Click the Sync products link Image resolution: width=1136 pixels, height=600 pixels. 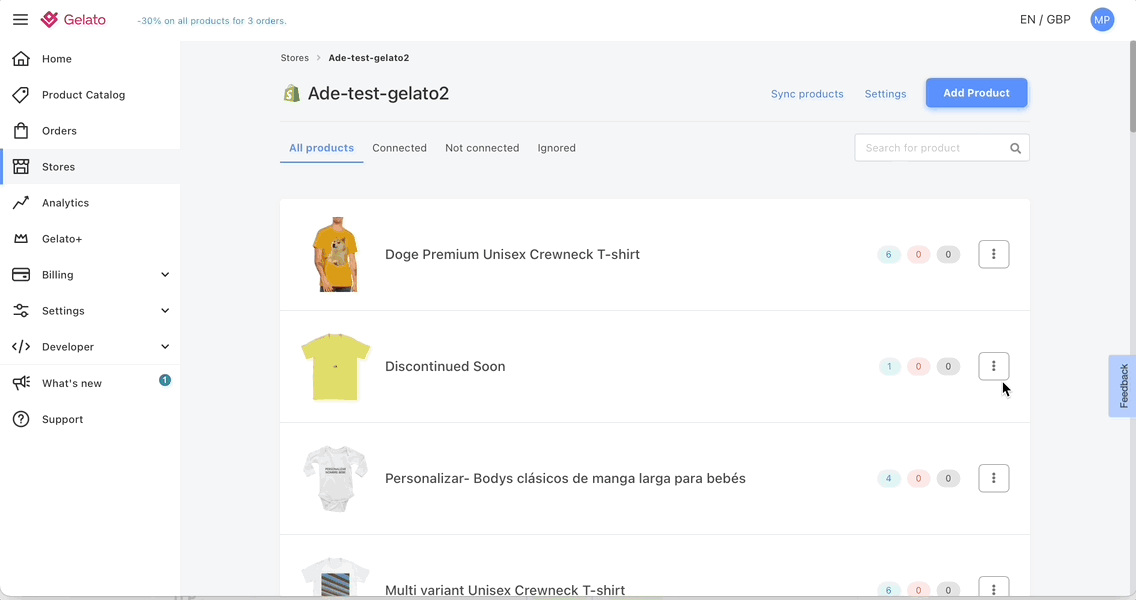(807, 93)
